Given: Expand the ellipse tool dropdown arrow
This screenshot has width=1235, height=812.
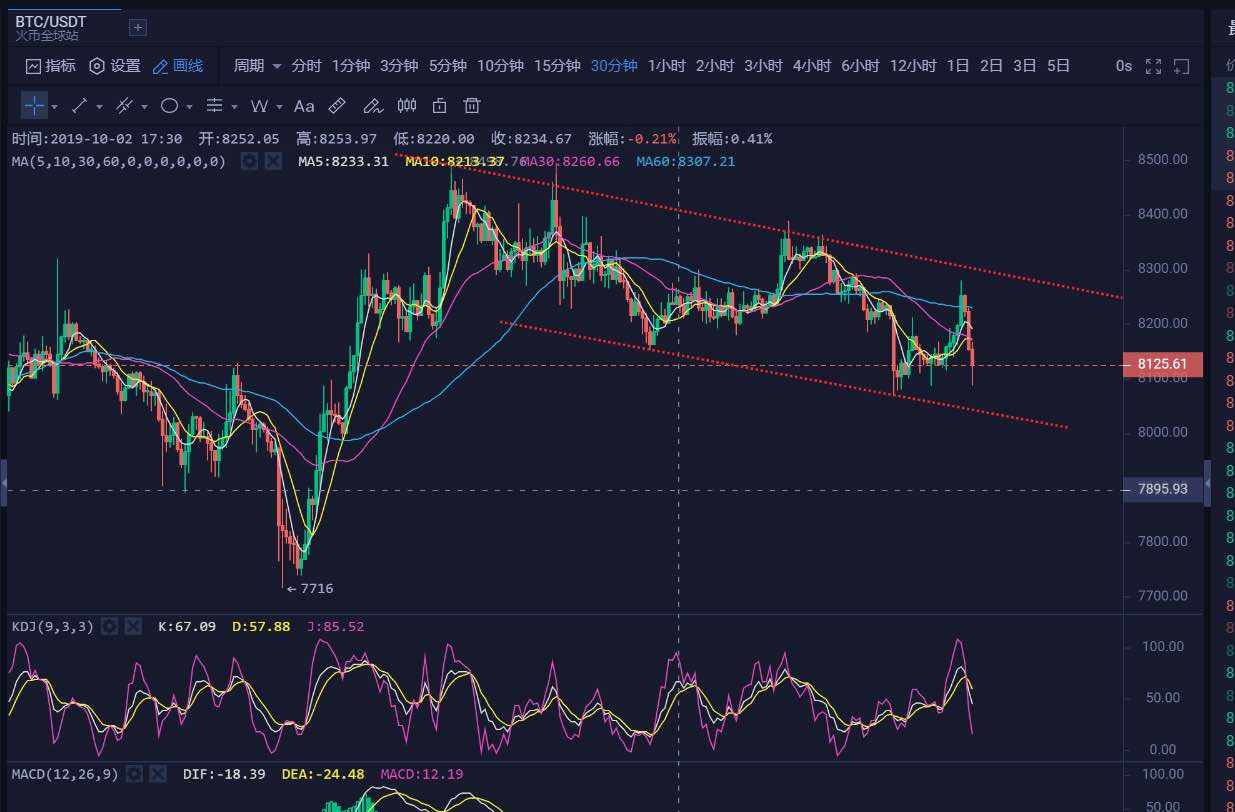Looking at the screenshot, I should click(189, 106).
